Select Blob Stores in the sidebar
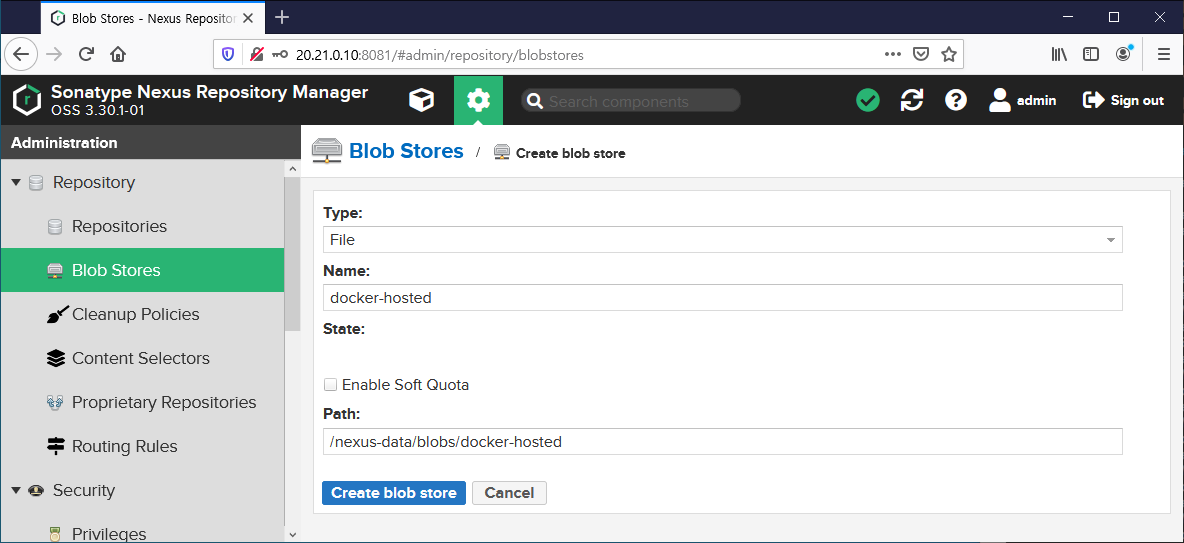The height and width of the screenshot is (543, 1184). 142,270
